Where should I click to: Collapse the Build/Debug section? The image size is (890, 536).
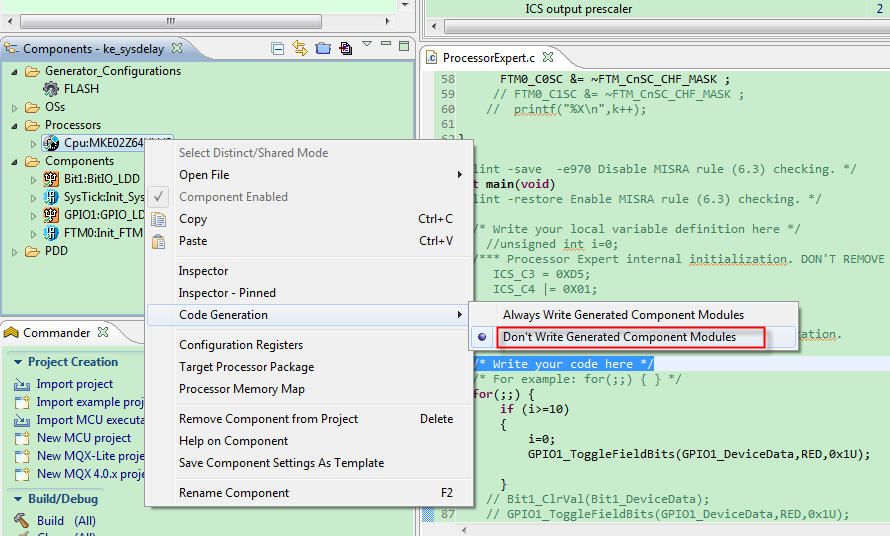pyautogui.click(x=18, y=499)
